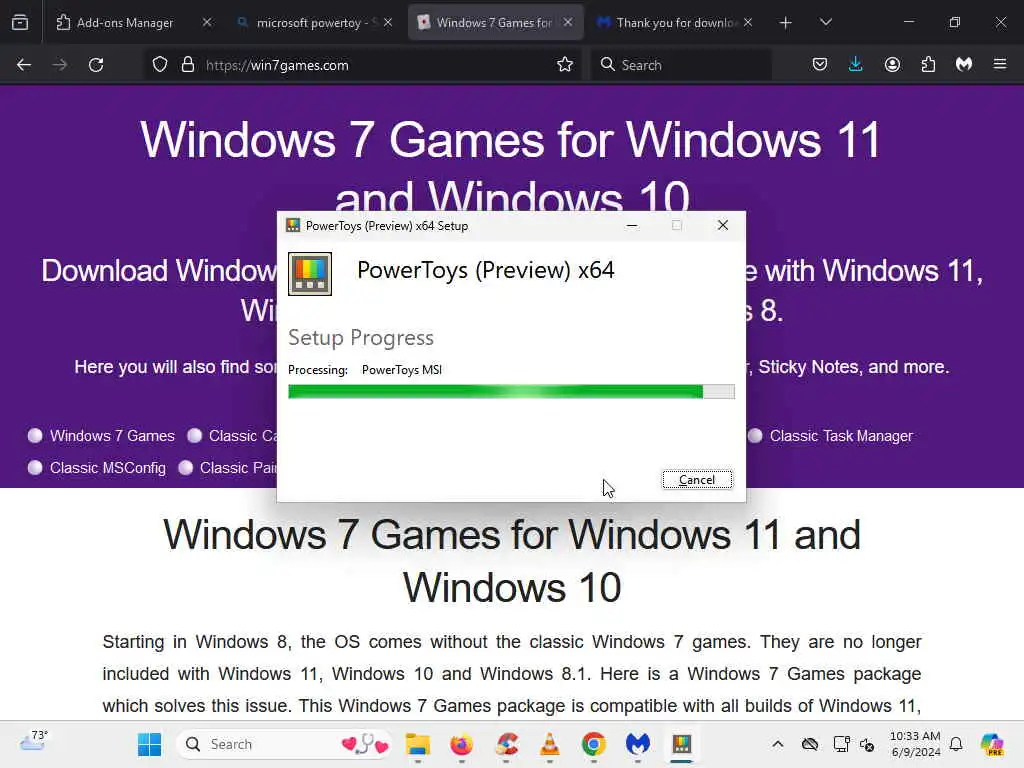Click Malwarebytes extension toolbar icon
The image size is (1024, 768).
(x=964, y=65)
